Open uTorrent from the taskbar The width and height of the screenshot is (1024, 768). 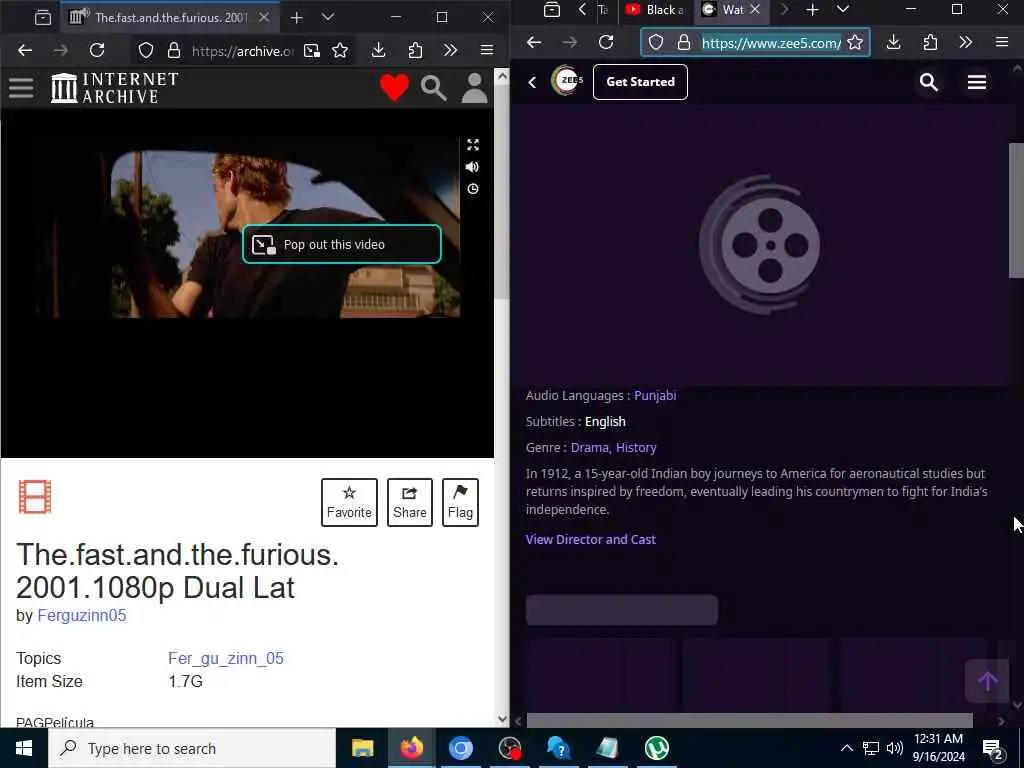pyautogui.click(x=656, y=748)
